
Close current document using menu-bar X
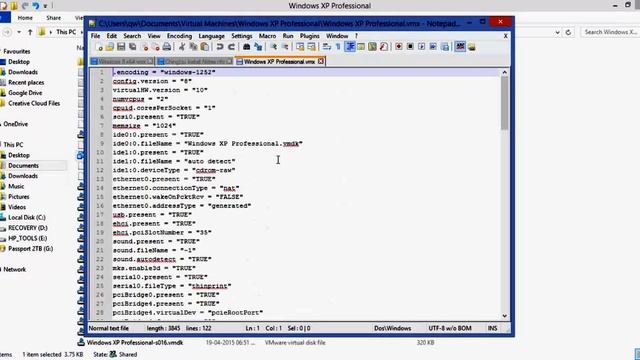505,36
